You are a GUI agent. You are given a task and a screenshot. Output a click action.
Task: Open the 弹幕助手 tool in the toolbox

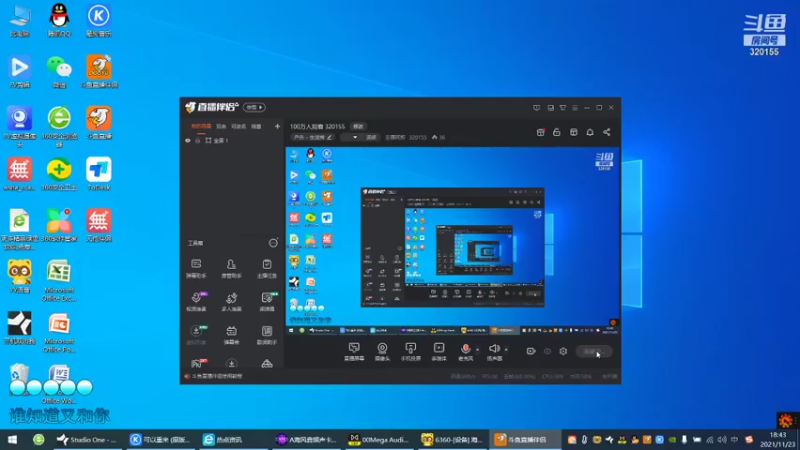tap(196, 268)
